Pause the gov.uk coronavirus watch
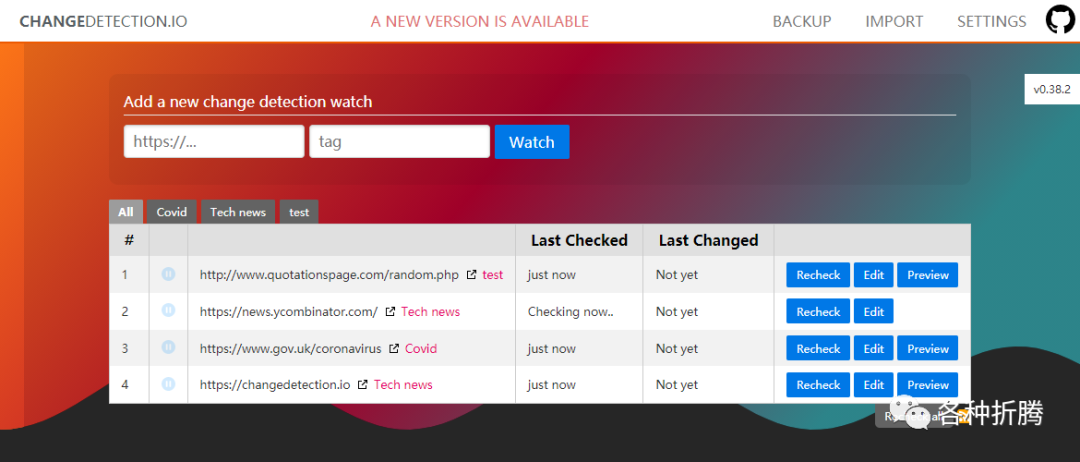The width and height of the screenshot is (1080, 462). (x=168, y=347)
